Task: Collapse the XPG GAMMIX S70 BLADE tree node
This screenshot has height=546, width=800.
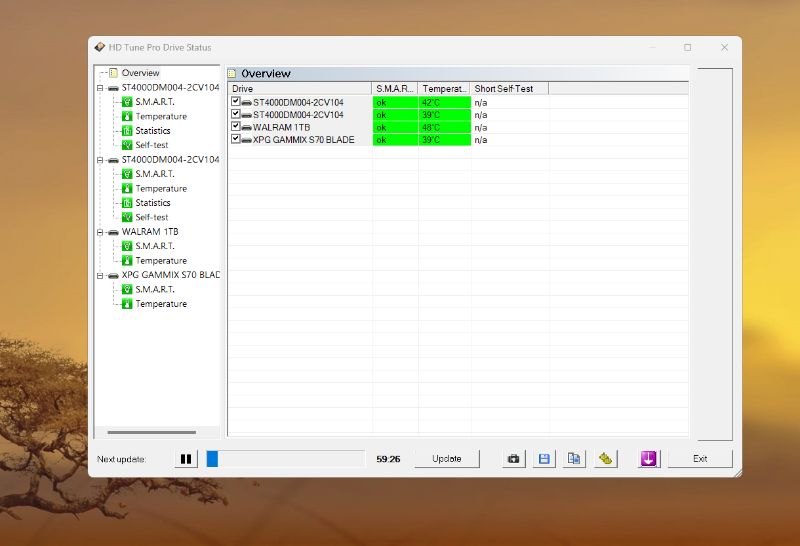Action: tap(100, 275)
